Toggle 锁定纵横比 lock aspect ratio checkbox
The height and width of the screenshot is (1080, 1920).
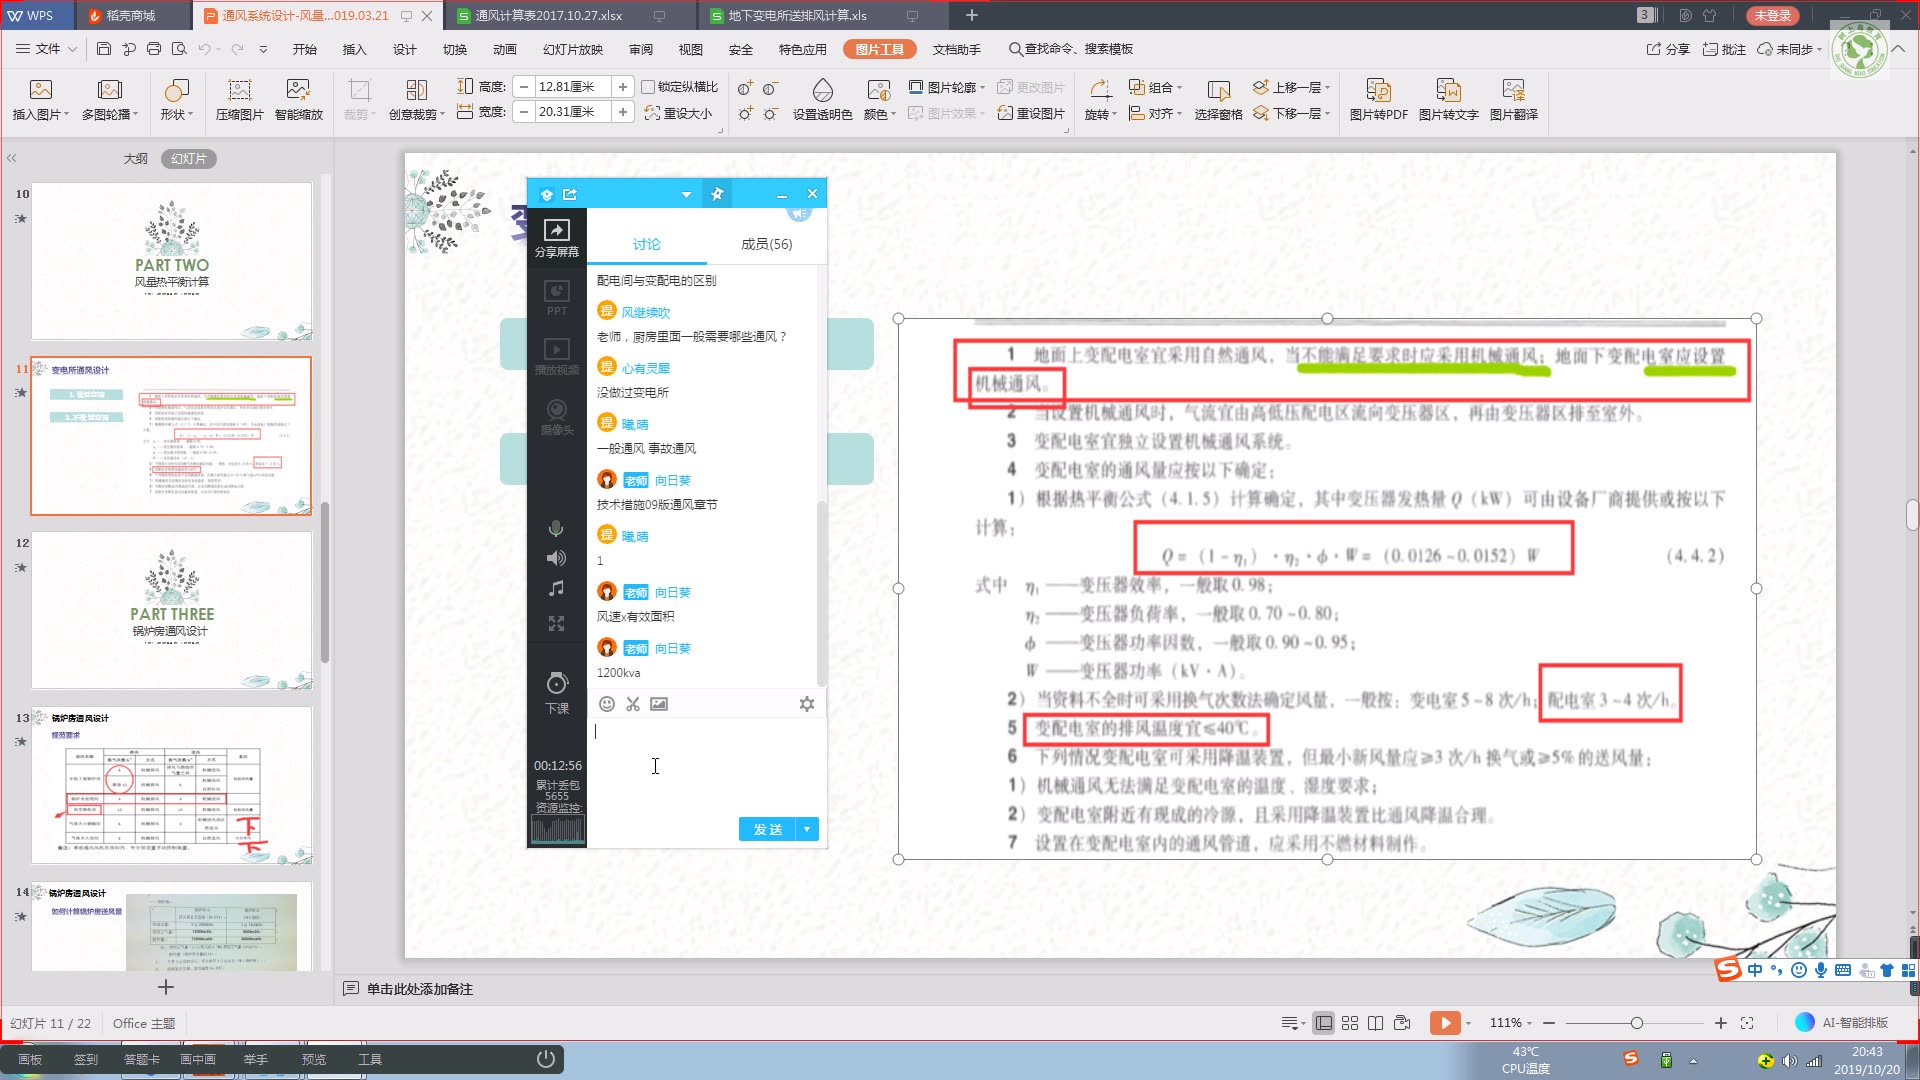[648, 87]
